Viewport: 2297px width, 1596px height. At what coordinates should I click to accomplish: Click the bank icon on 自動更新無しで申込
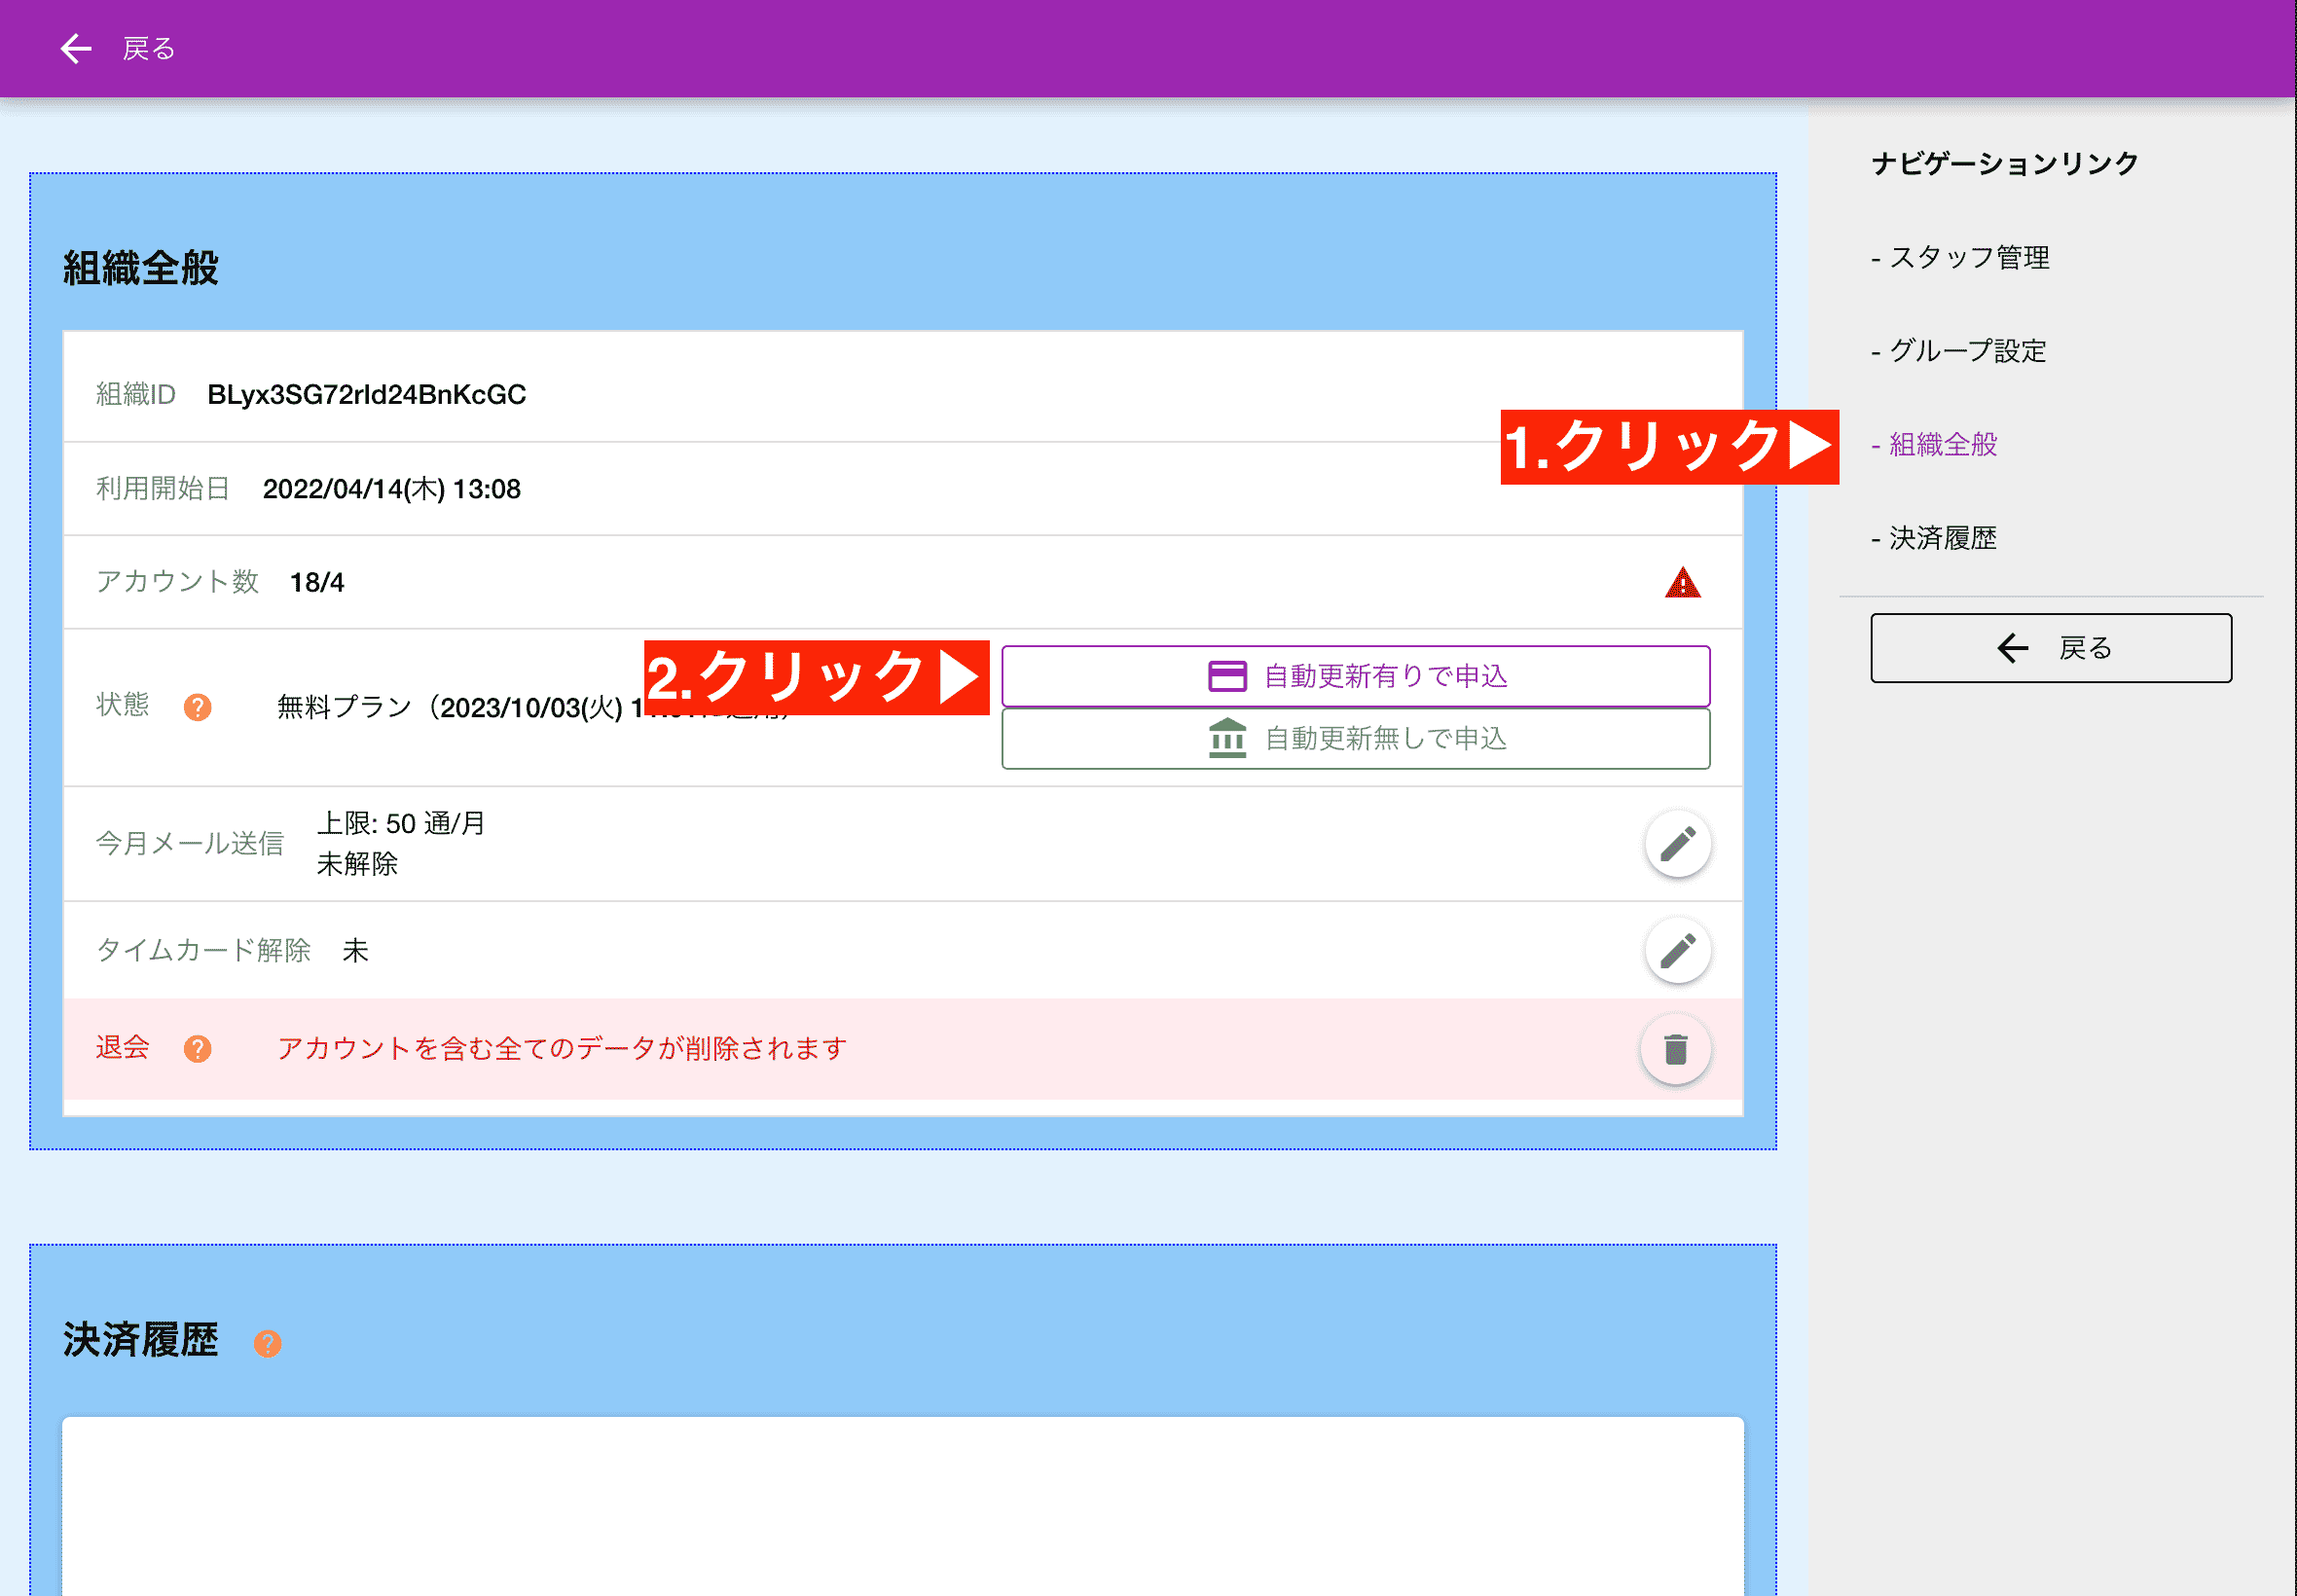pyautogui.click(x=1228, y=739)
